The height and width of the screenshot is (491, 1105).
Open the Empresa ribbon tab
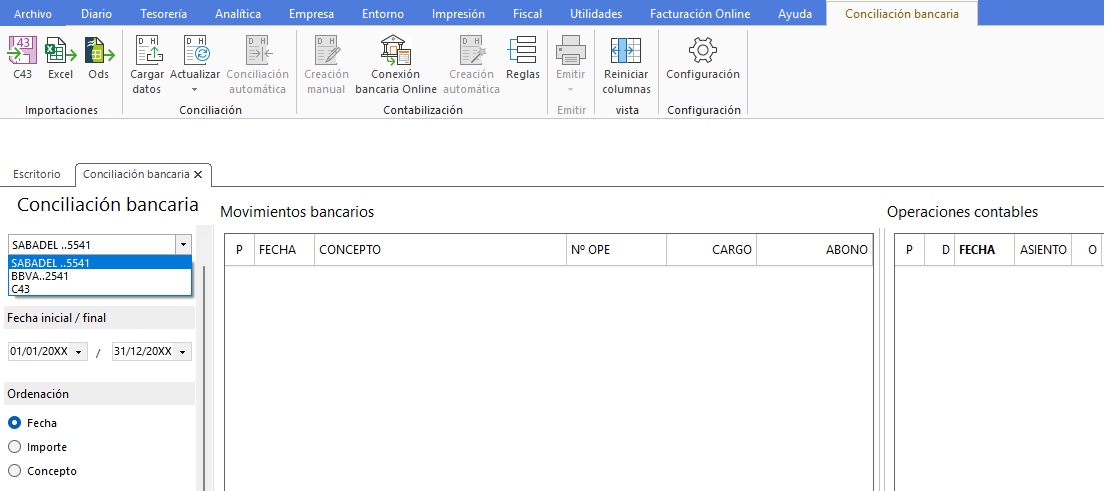click(311, 14)
